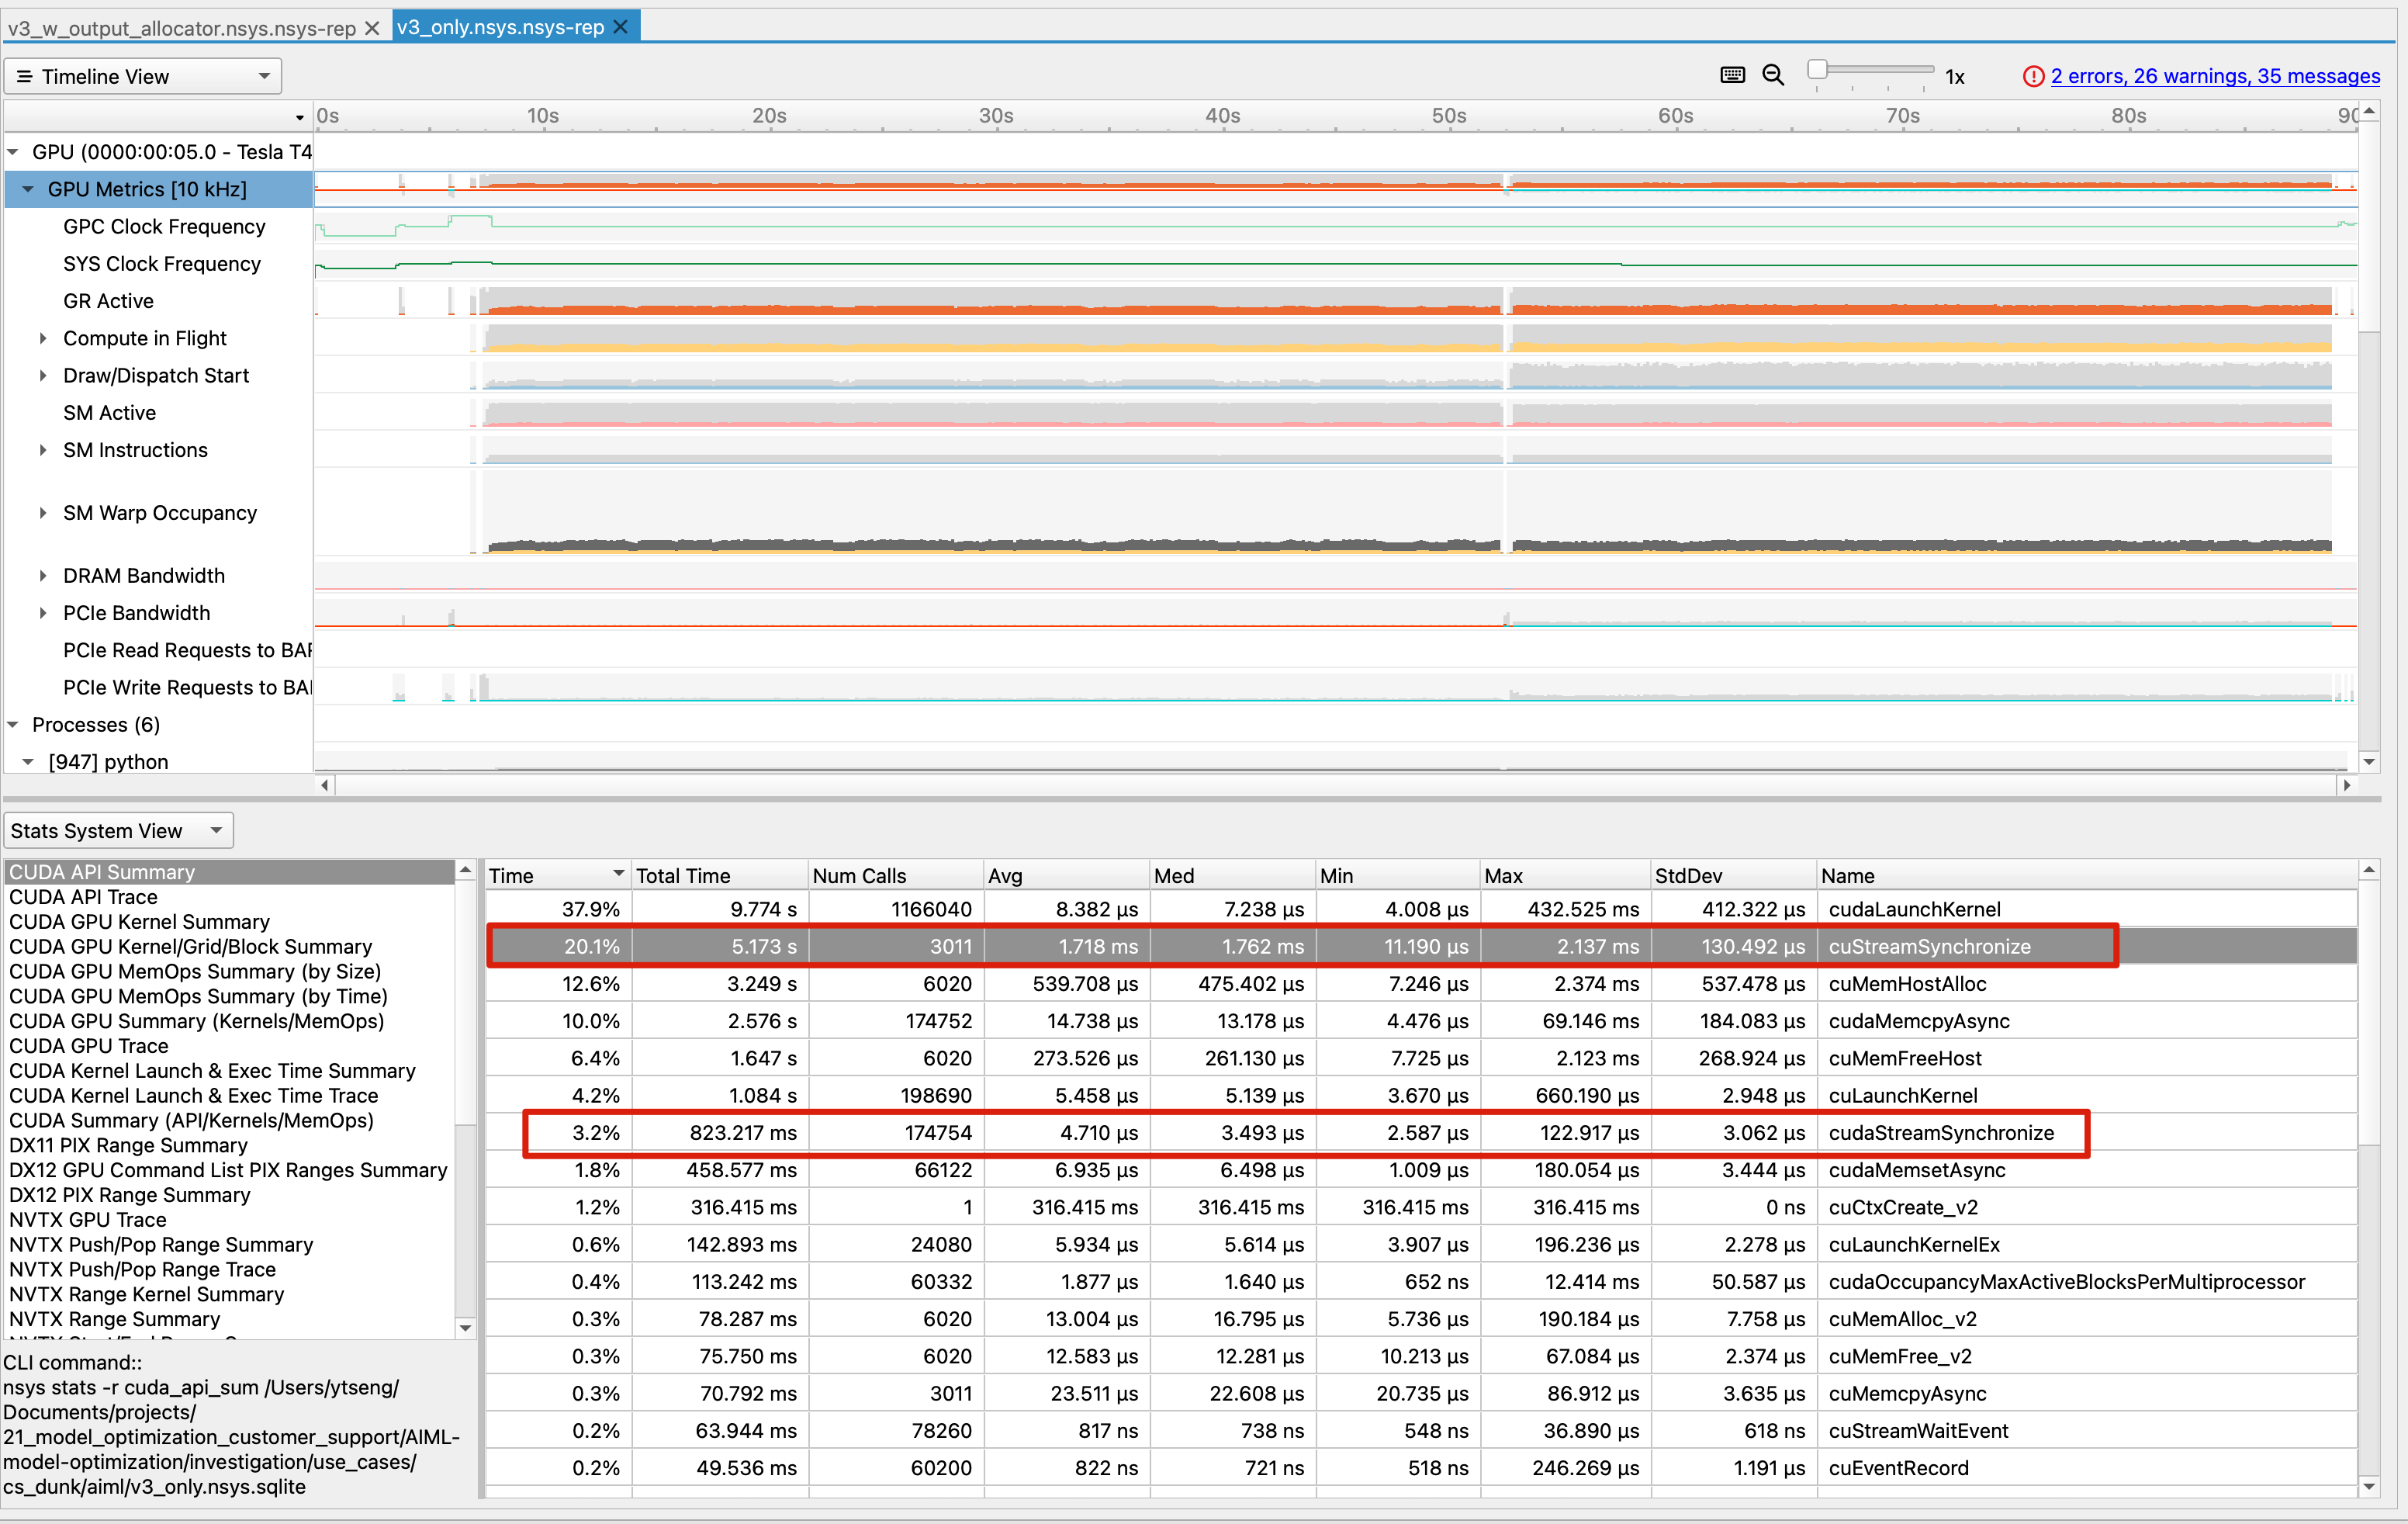Collapse the [947] python process
2408x1524 pixels.
(x=29, y=761)
